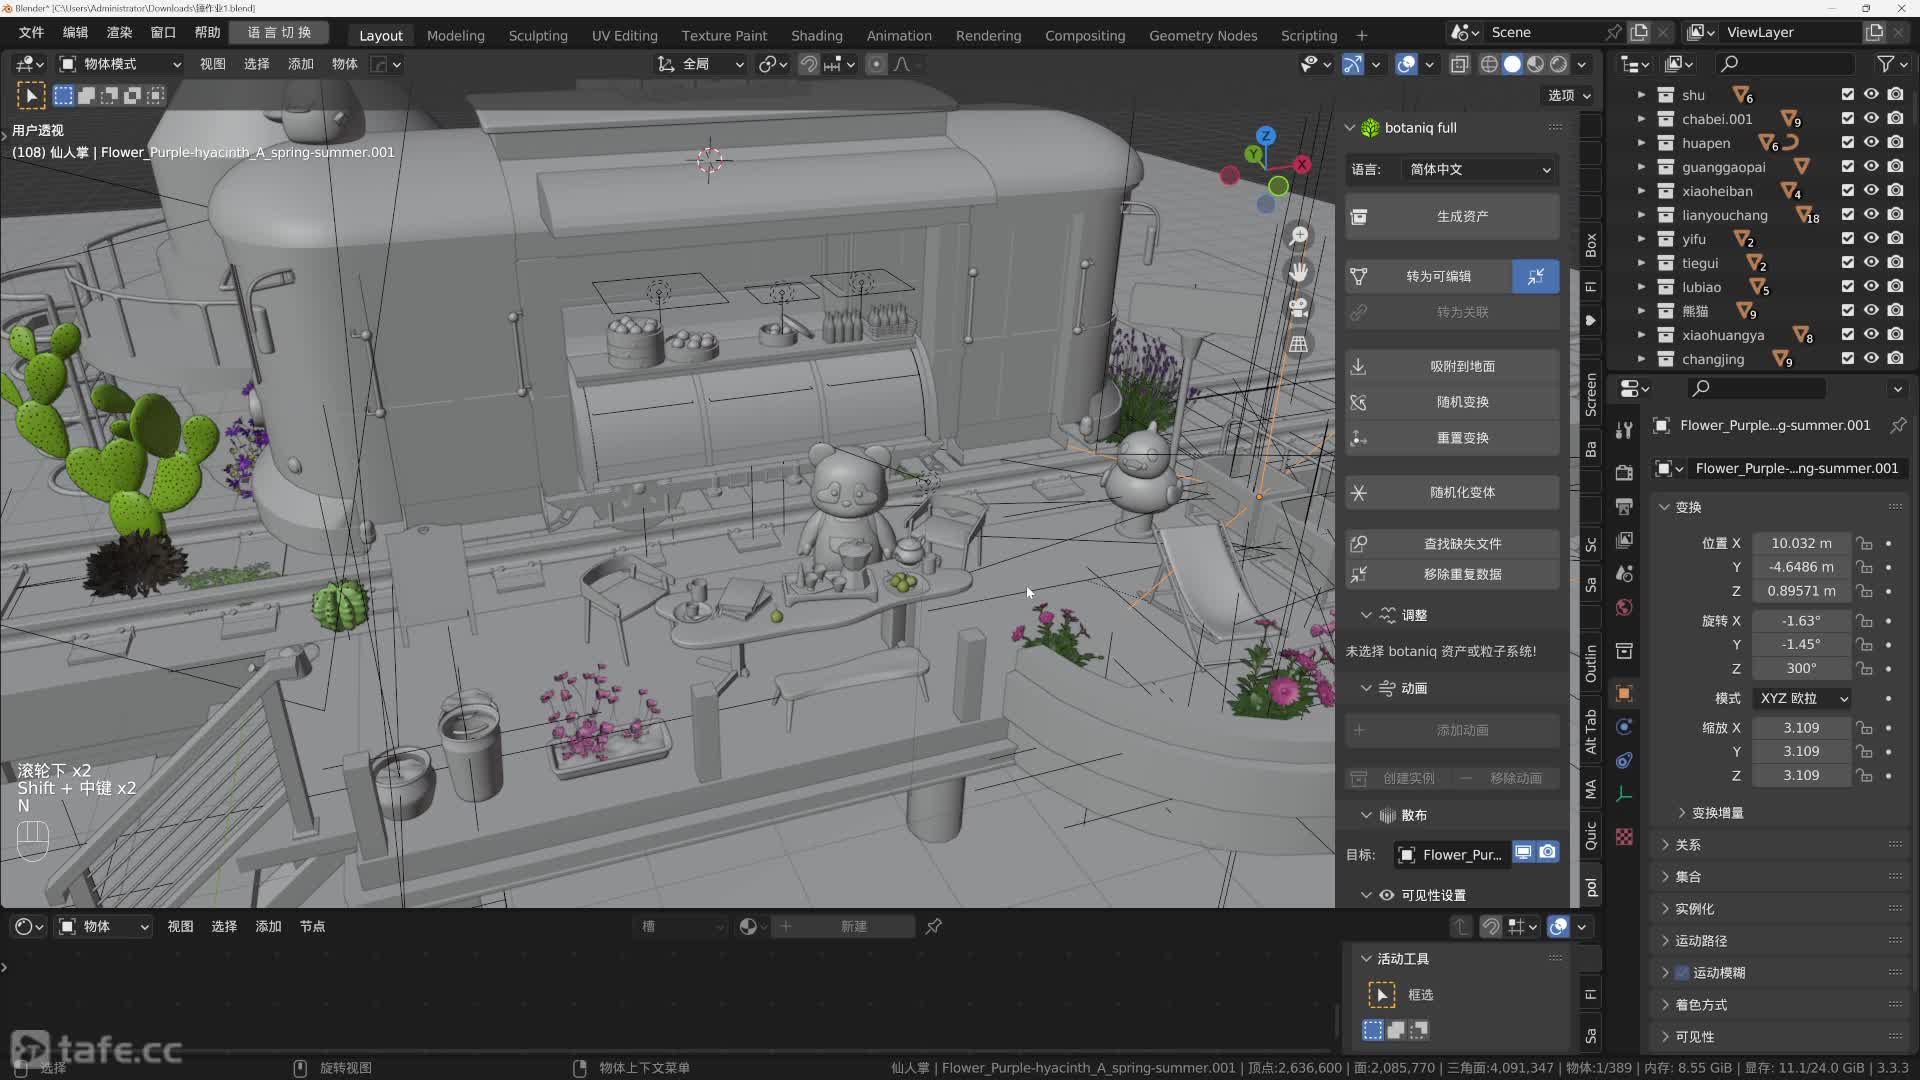Uncheck the huapen collection checkbox
Image resolution: width=1920 pixels, height=1080 pixels.
[1847, 142]
